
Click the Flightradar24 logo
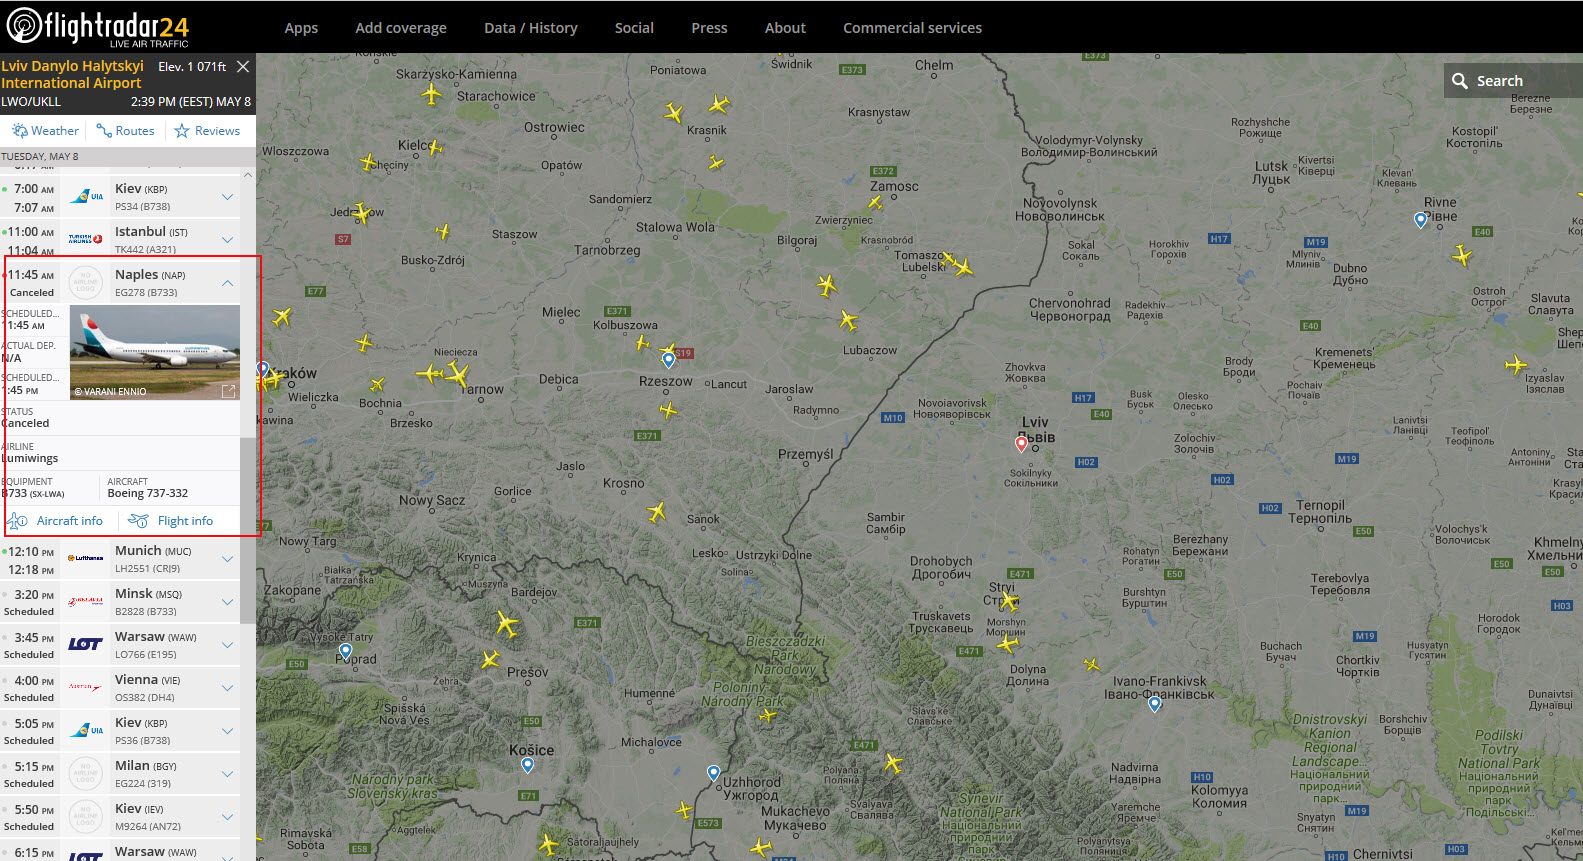coord(98,27)
